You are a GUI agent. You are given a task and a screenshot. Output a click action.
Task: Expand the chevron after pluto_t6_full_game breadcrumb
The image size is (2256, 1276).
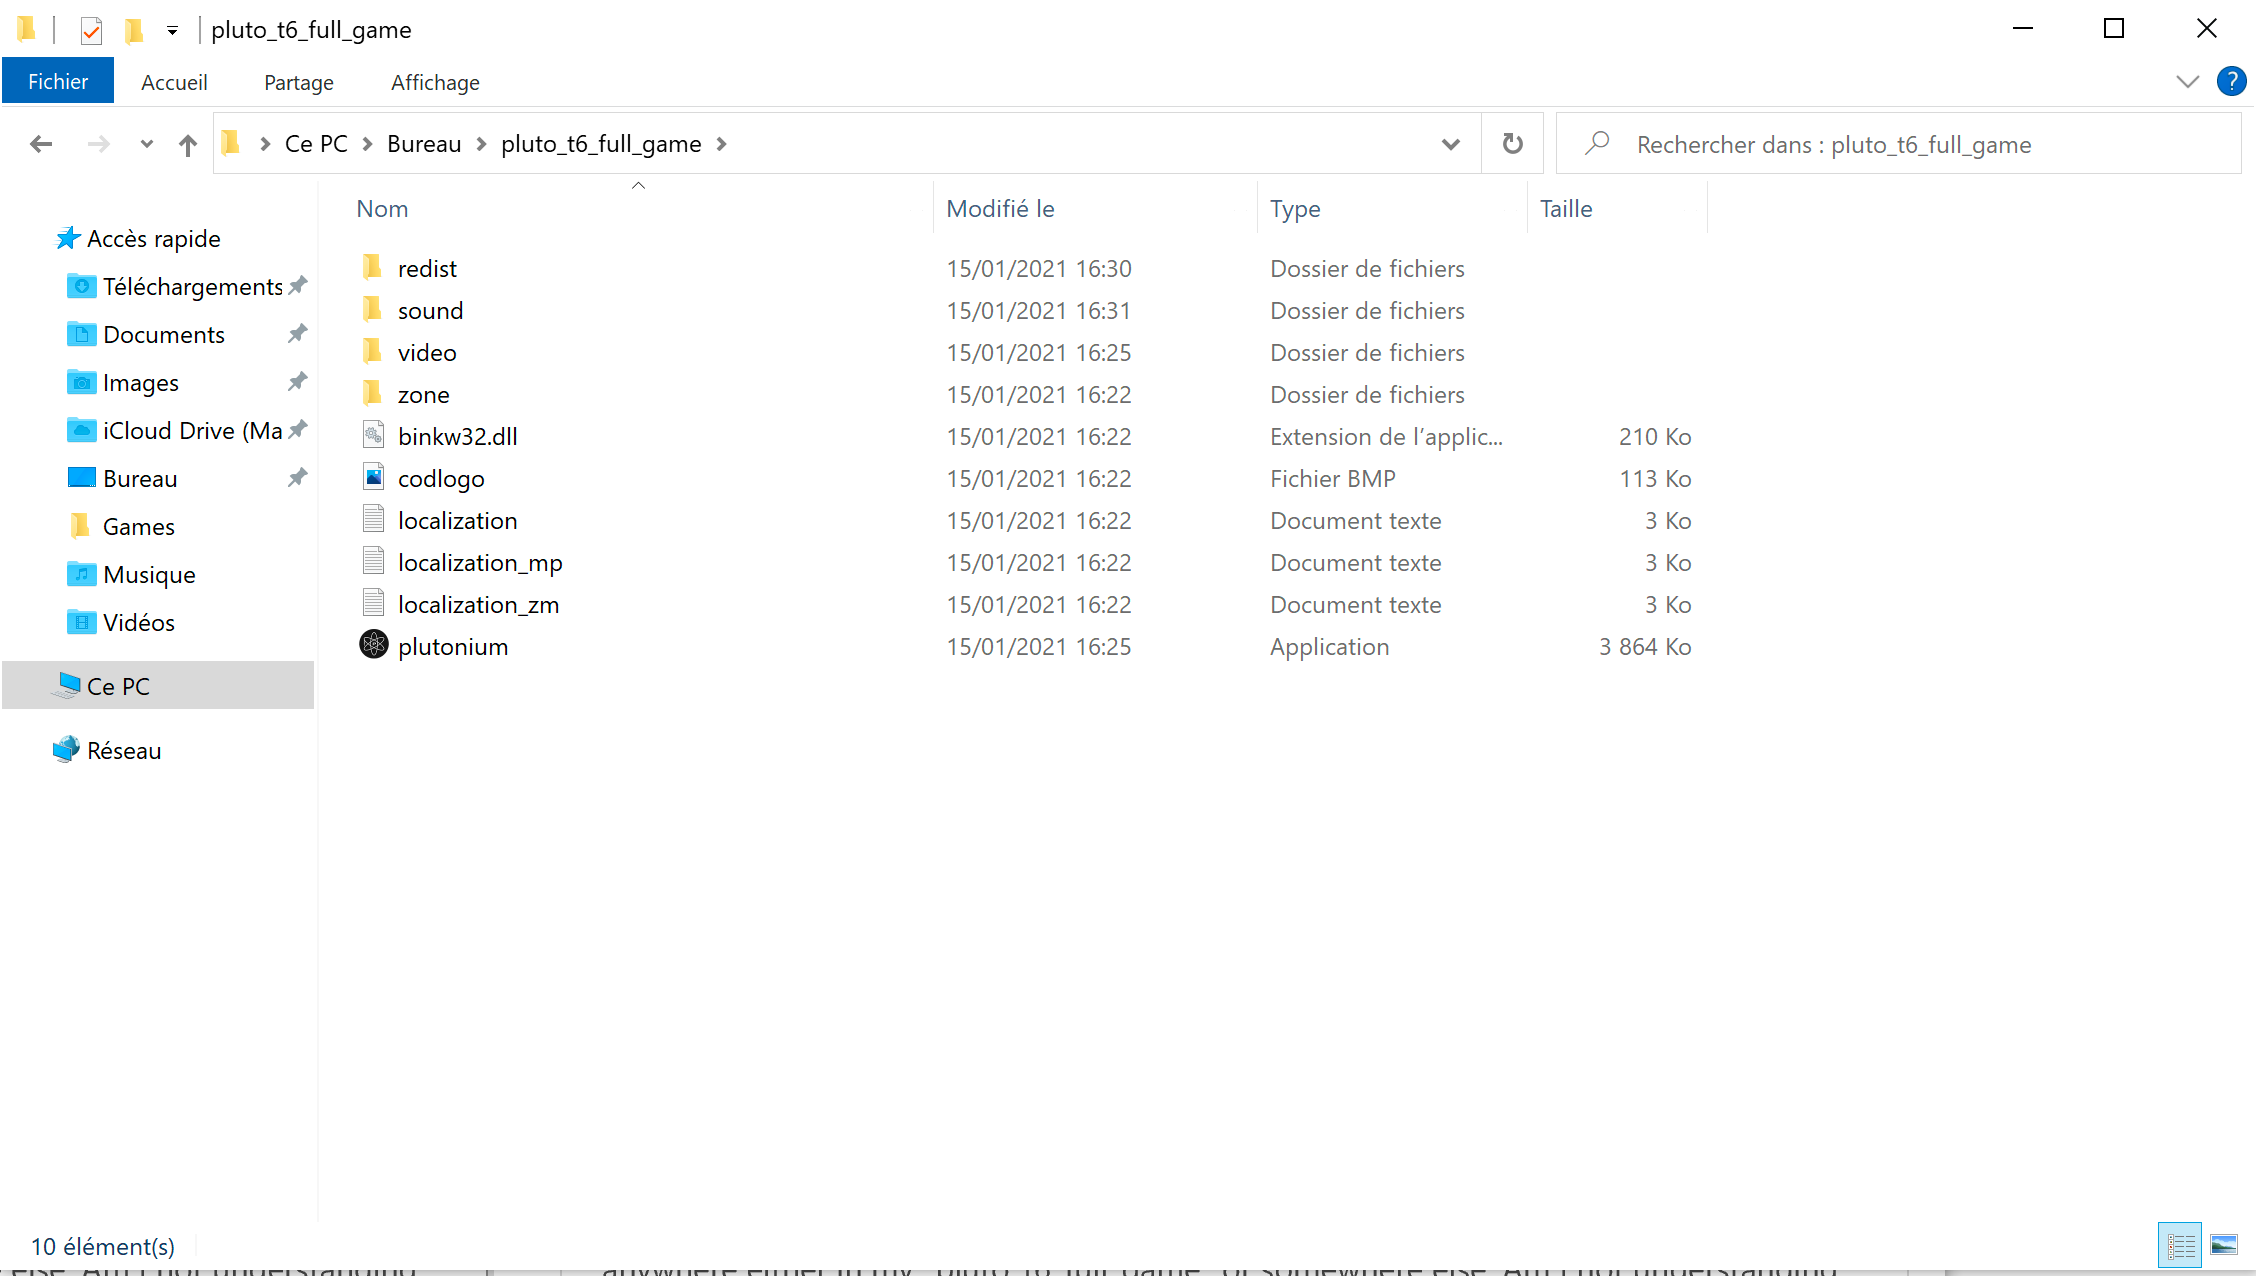[x=721, y=144]
